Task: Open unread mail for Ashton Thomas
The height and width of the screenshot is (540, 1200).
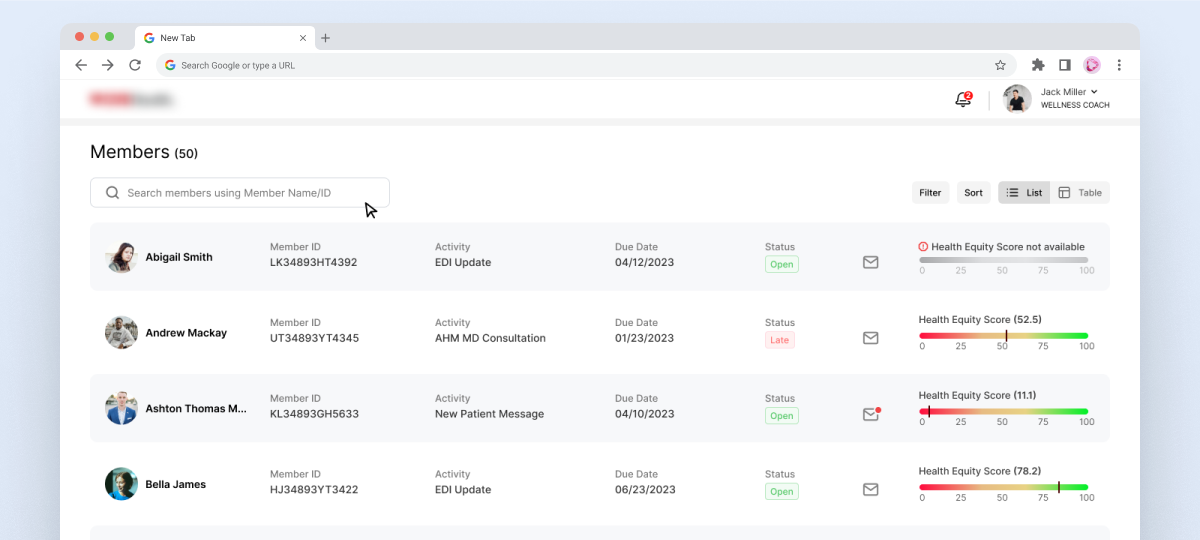Action: click(x=870, y=414)
